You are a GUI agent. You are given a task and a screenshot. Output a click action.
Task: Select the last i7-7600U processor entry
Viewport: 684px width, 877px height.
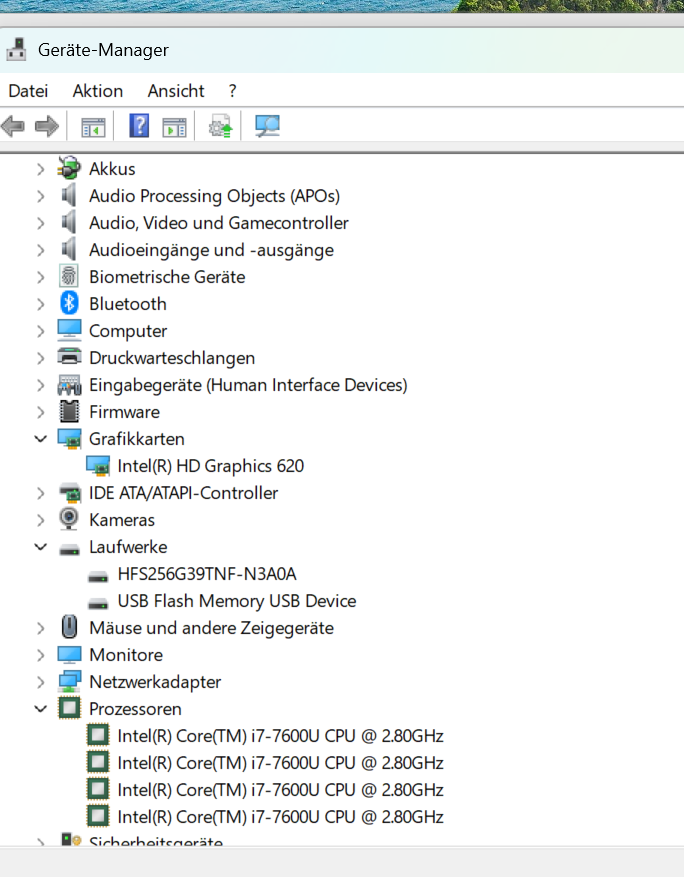280,817
